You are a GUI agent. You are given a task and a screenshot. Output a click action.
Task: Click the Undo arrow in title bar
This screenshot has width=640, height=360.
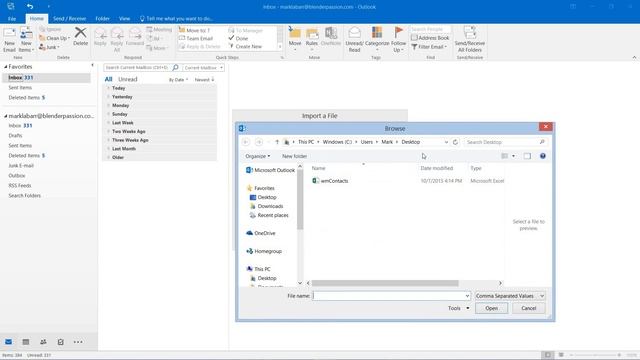pos(30,6)
